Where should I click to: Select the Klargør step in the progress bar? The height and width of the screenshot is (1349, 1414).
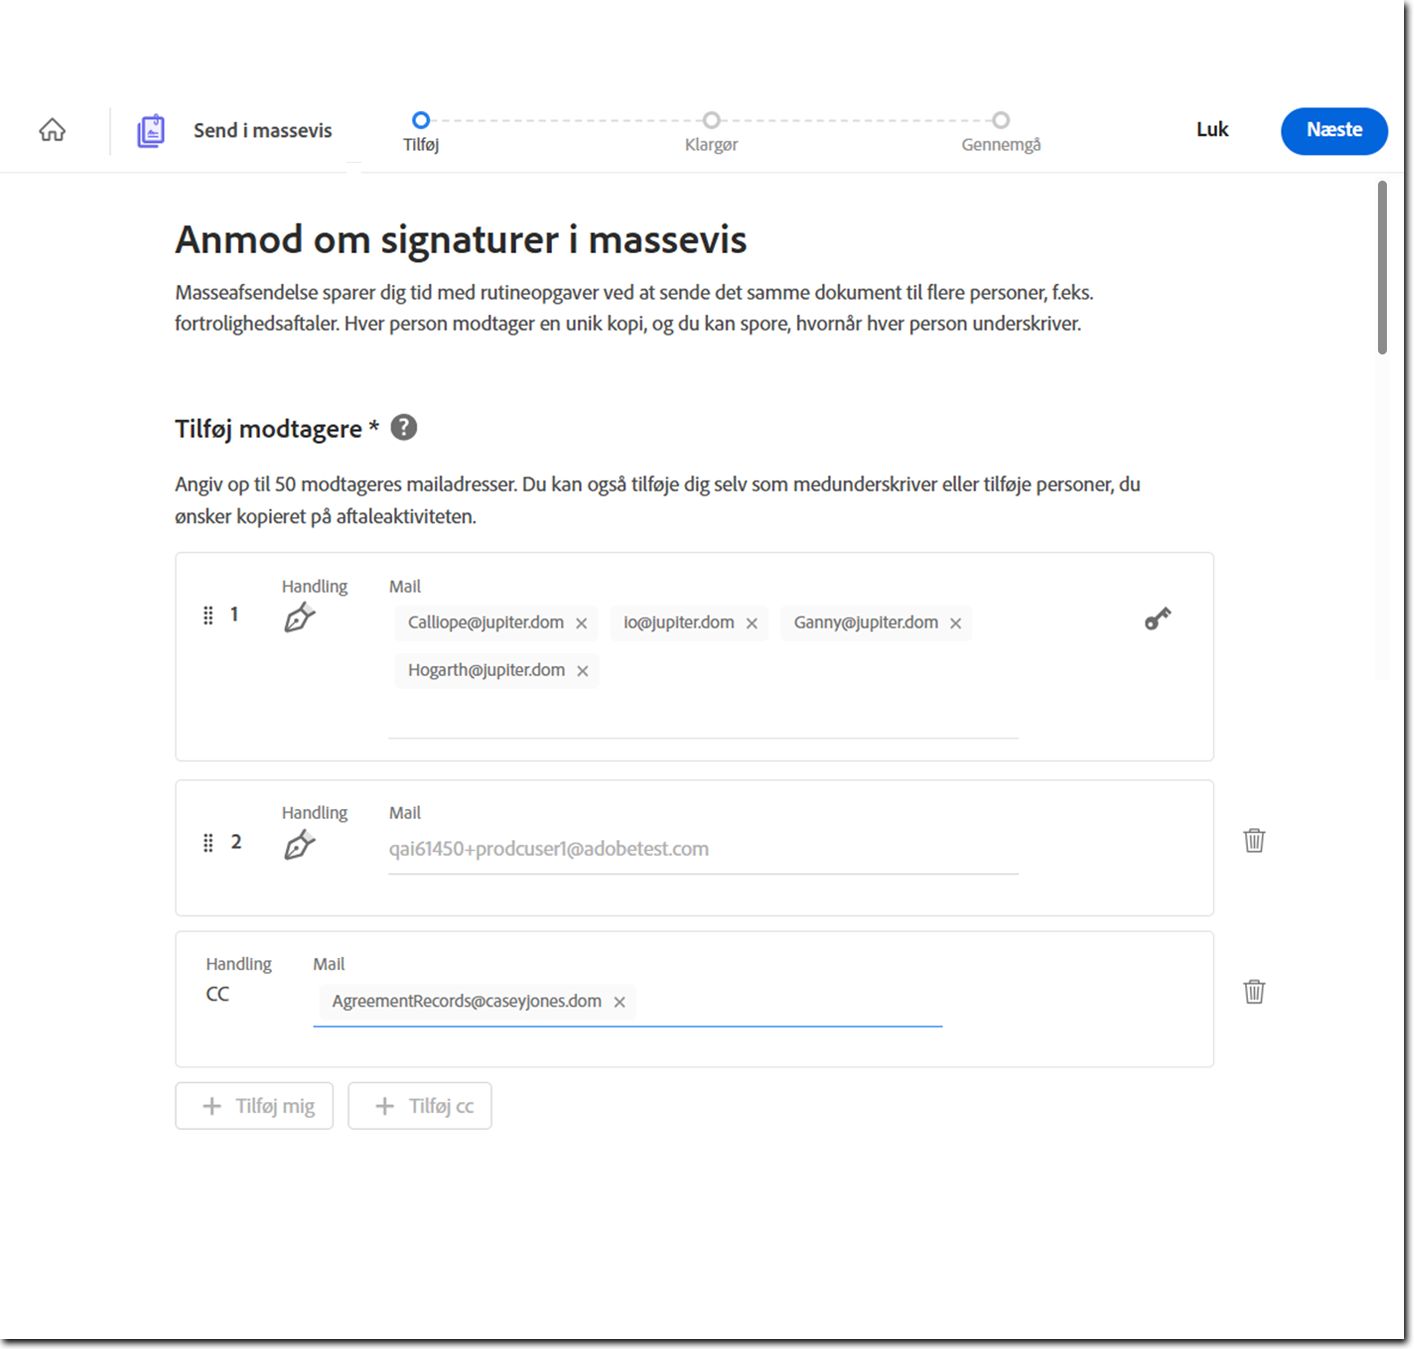tap(711, 131)
